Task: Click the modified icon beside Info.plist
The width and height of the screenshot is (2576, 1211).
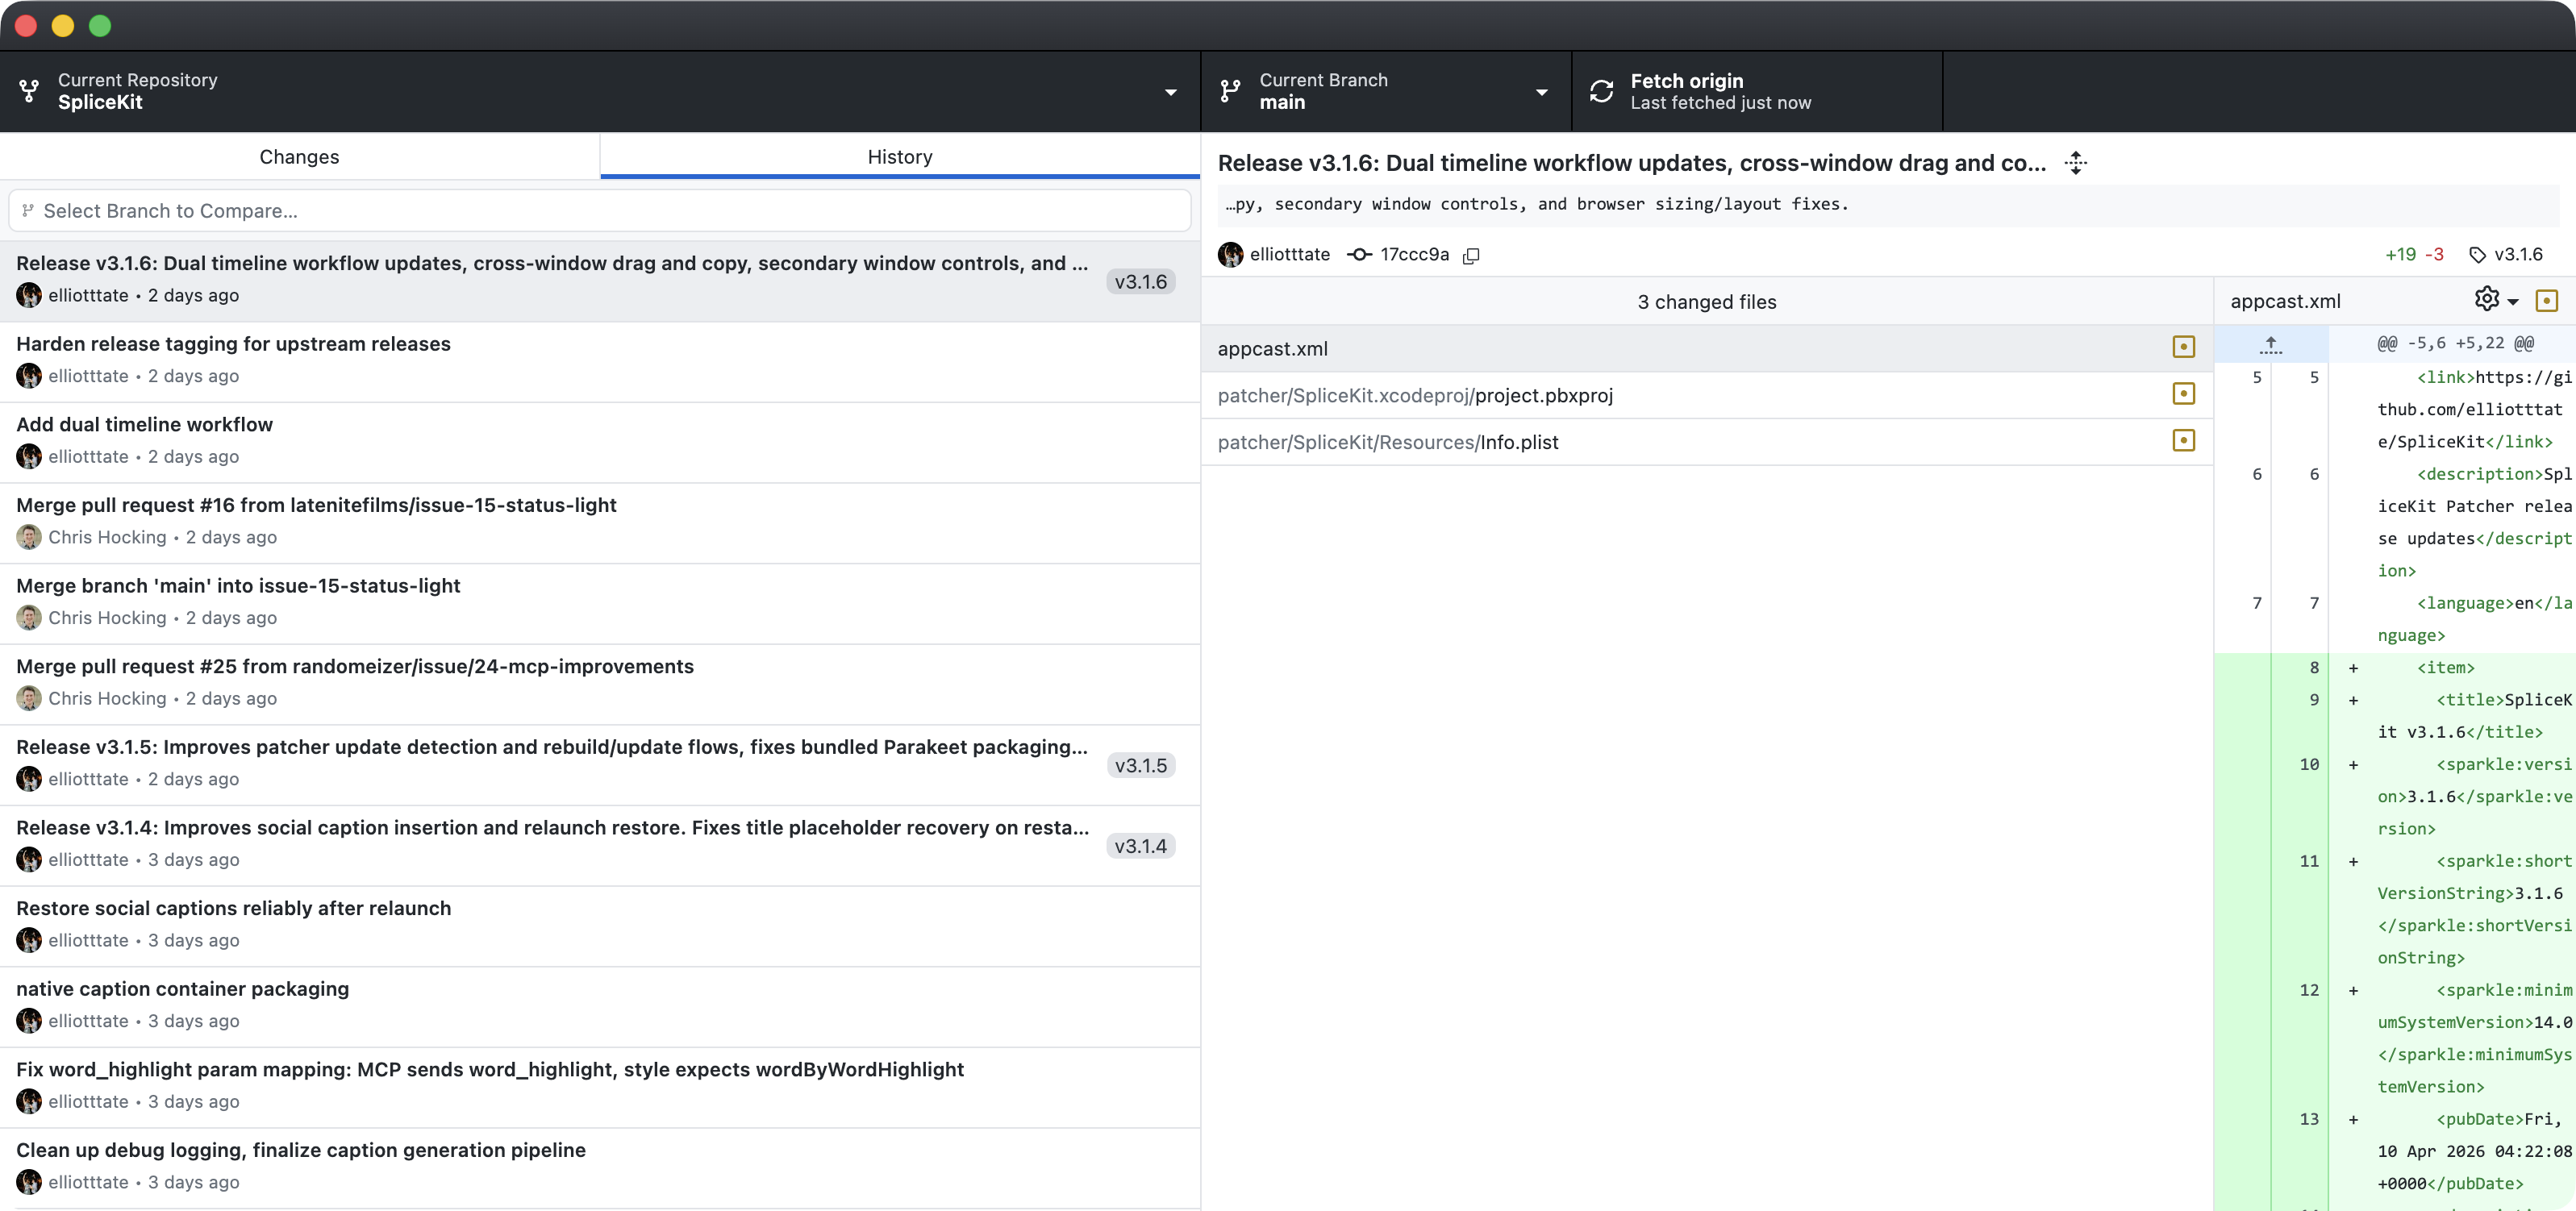Action: (x=2183, y=441)
